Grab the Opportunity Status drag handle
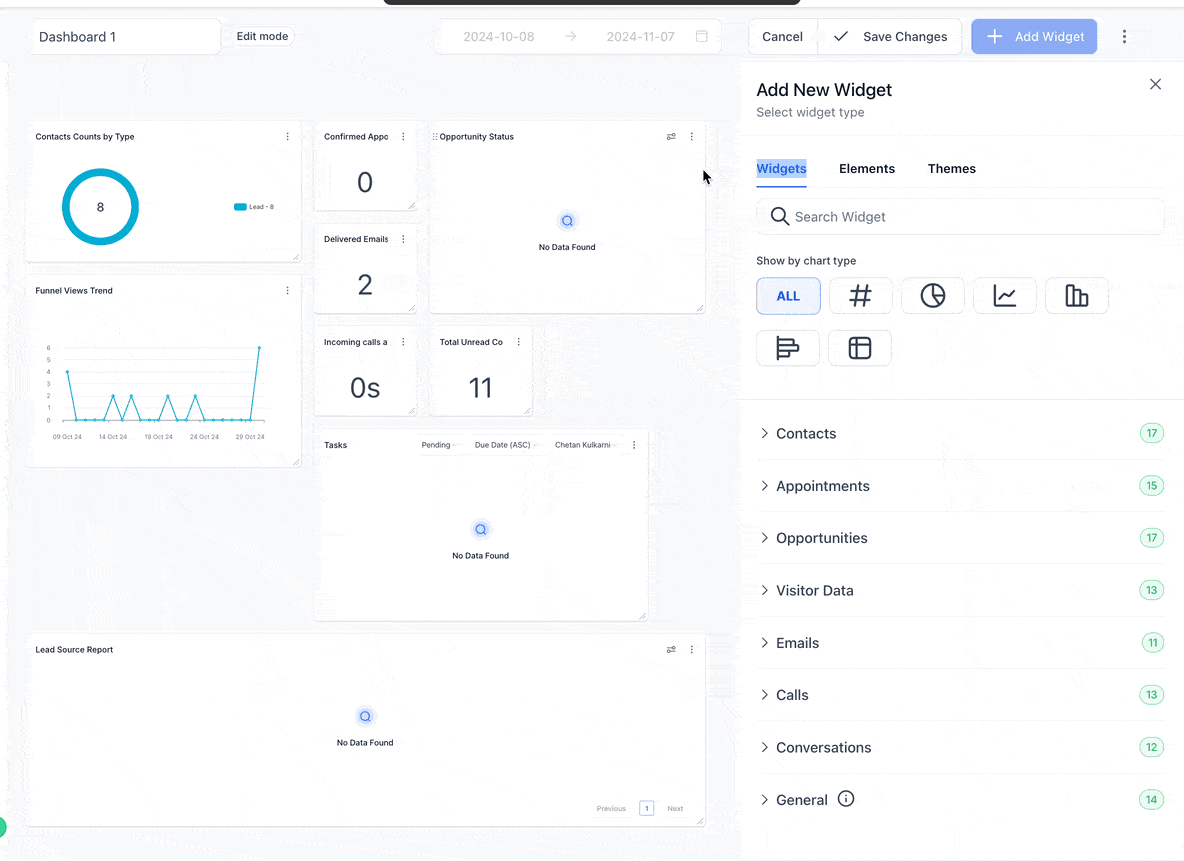 [x=434, y=137]
